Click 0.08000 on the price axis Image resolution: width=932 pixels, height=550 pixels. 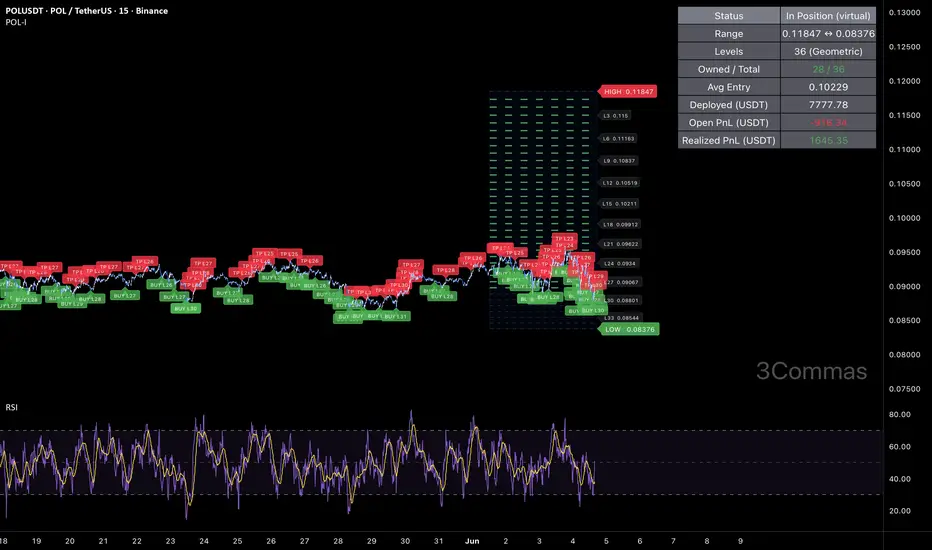click(905, 355)
